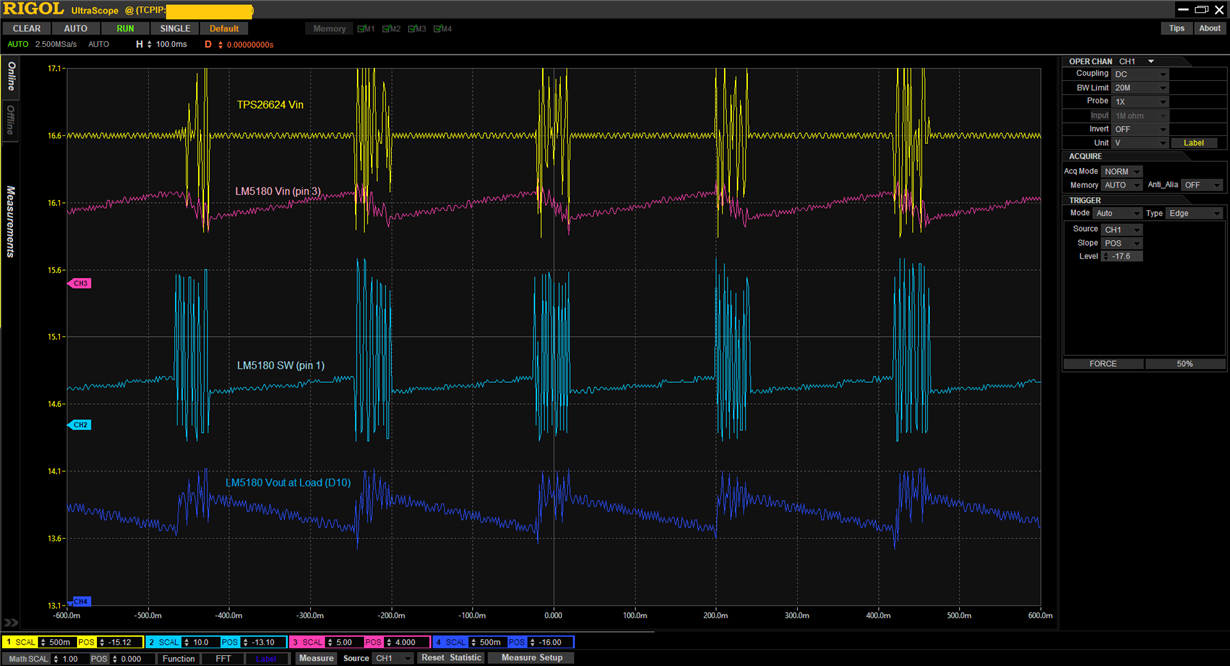Click the yellow Label button in channel panel

(1194, 143)
